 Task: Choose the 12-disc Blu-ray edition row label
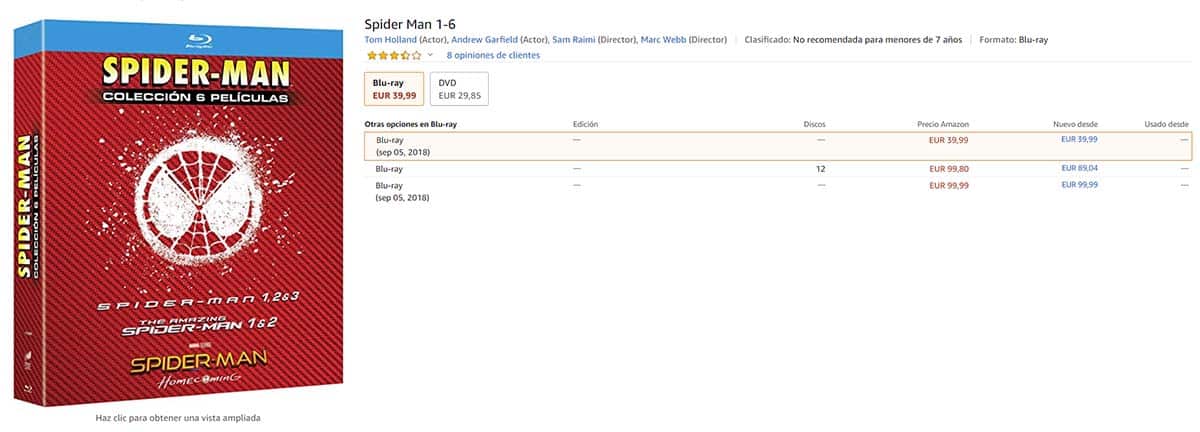click(x=389, y=169)
